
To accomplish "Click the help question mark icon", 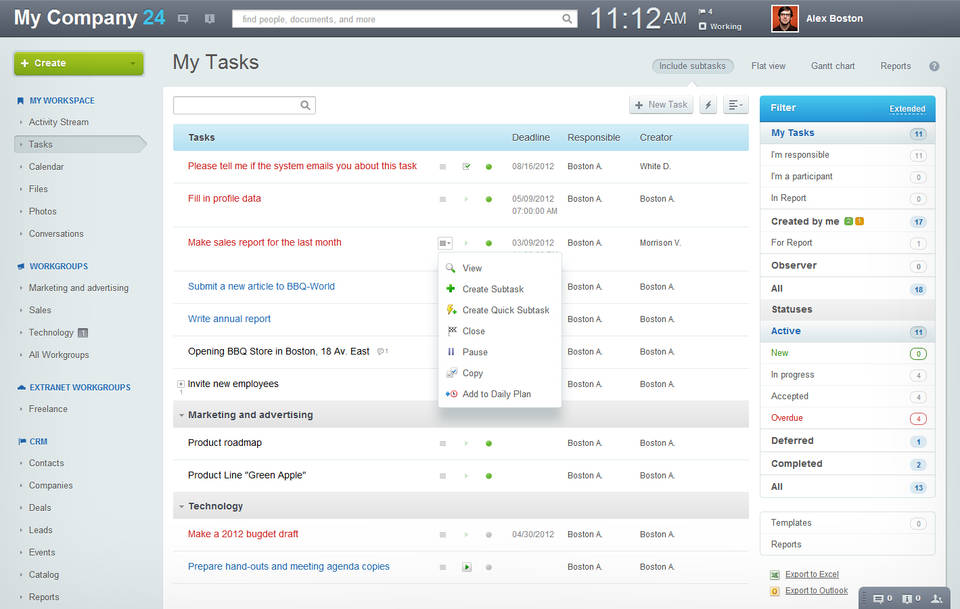I will point(934,67).
